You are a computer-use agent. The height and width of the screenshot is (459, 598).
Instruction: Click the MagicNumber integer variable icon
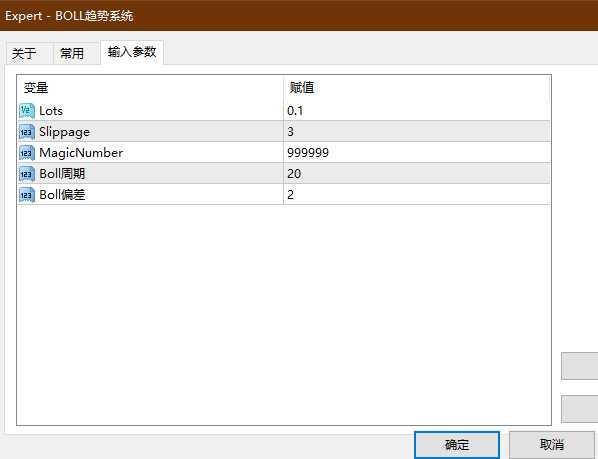[27, 153]
